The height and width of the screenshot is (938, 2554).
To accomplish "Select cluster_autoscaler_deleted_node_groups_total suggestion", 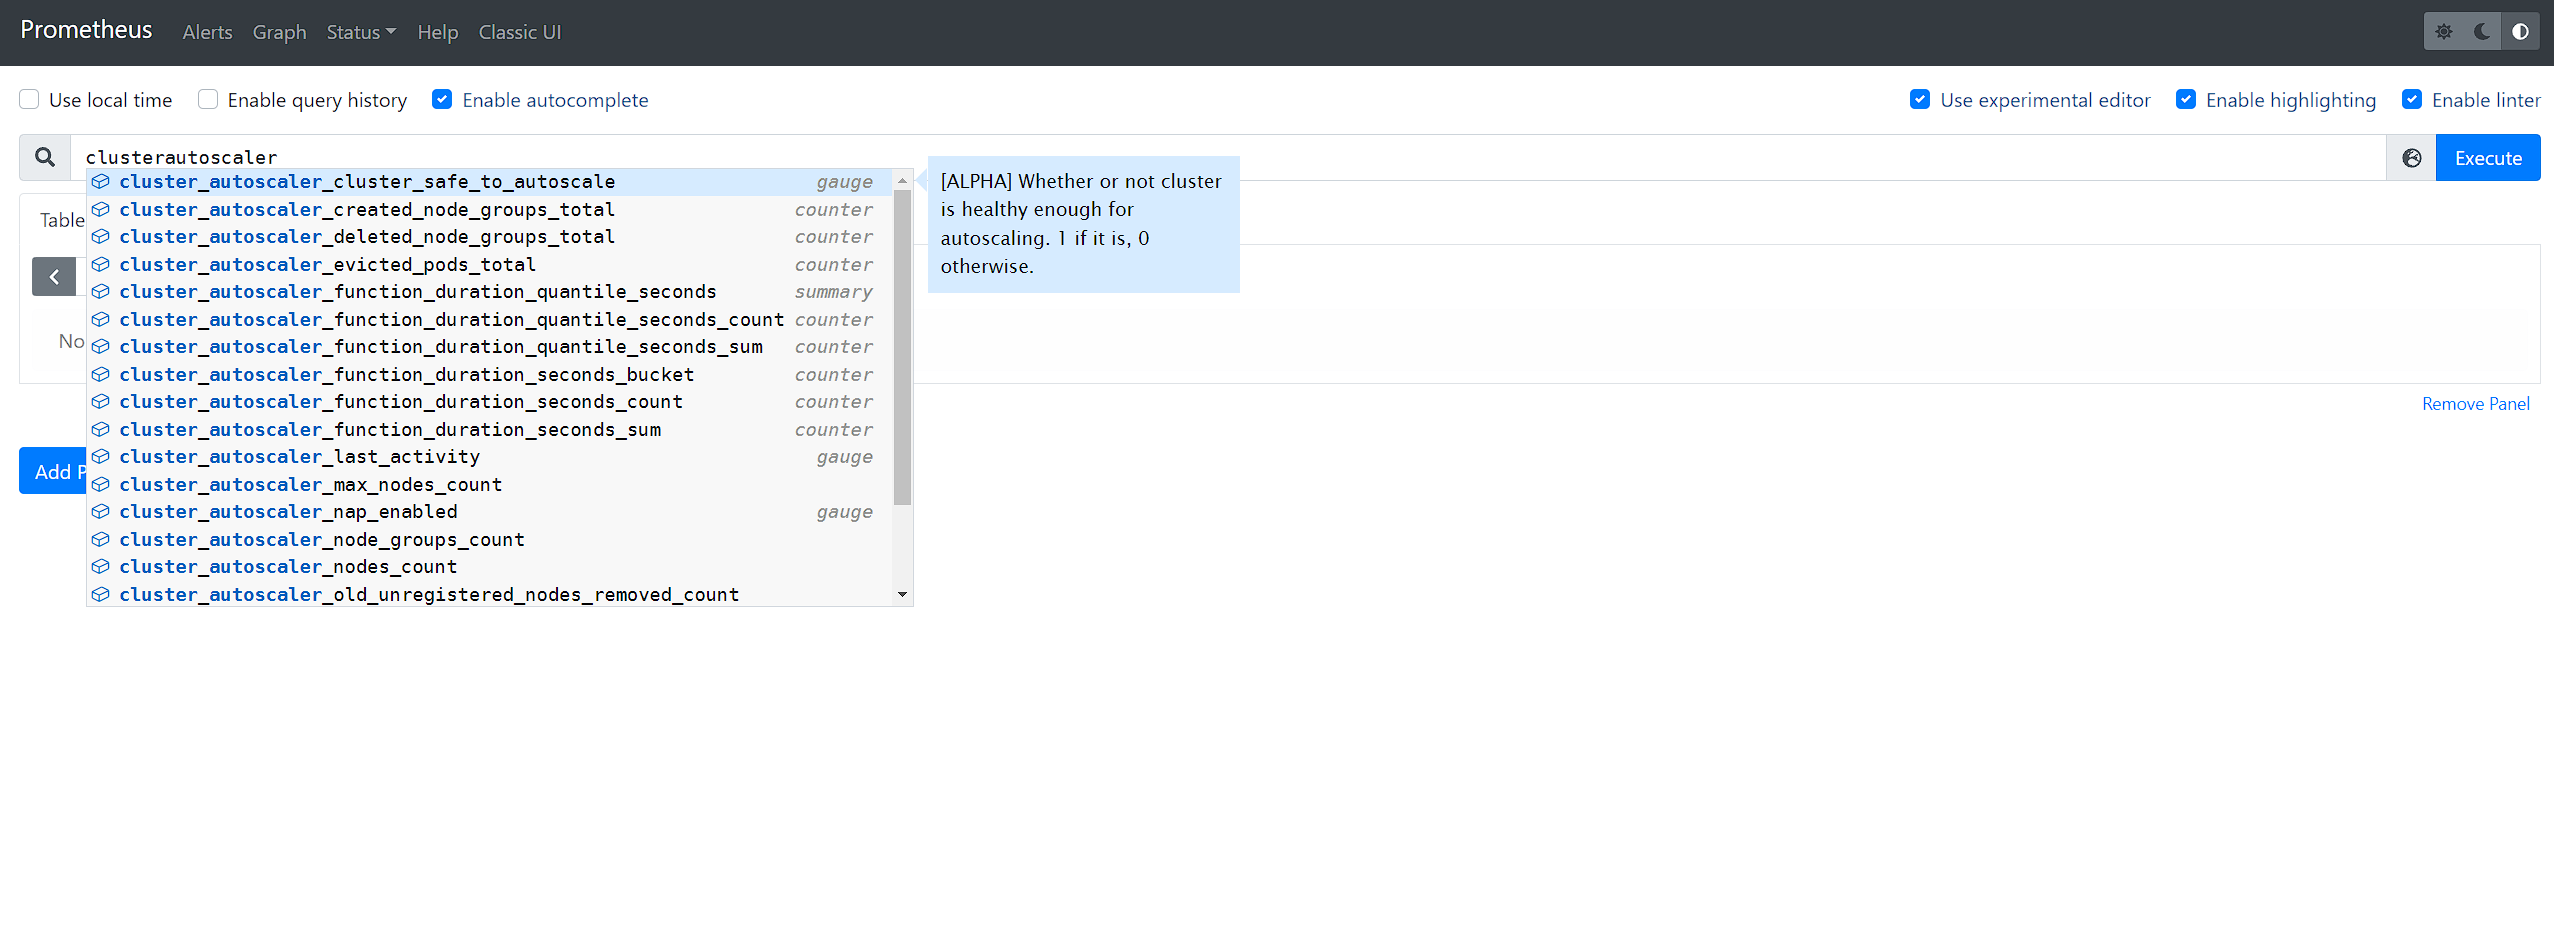I will point(488,237).
